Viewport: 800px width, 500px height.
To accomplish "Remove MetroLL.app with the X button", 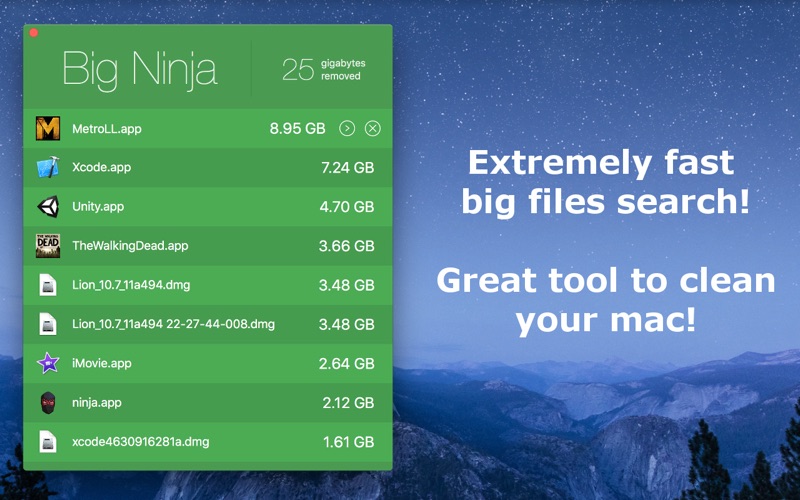I will pos(372,129).
